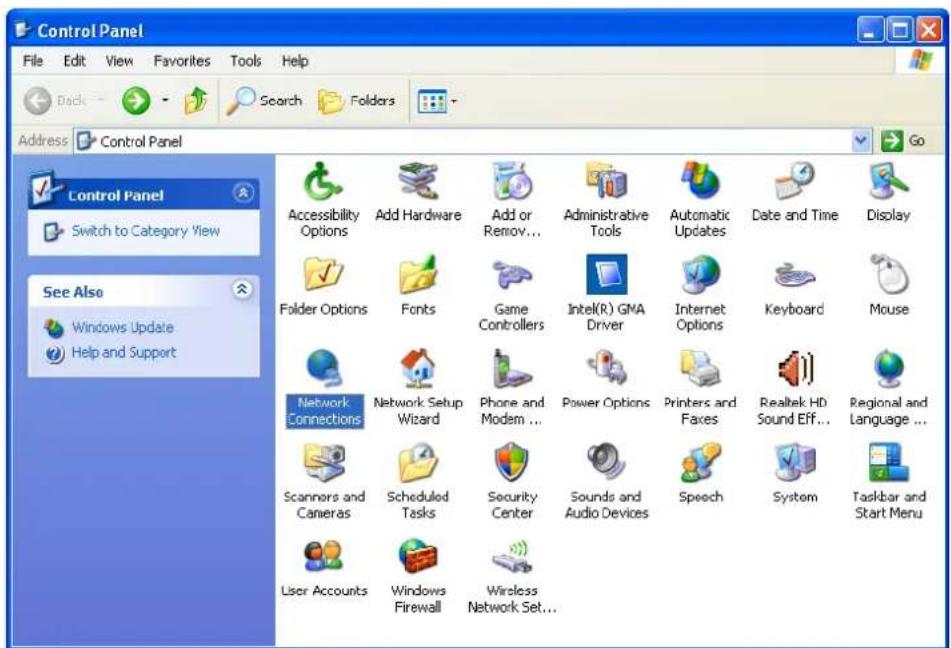The width and height of the screenshot is (951, 648).
Task: Maximize the Control Panel window
Action: coord(900,29)
